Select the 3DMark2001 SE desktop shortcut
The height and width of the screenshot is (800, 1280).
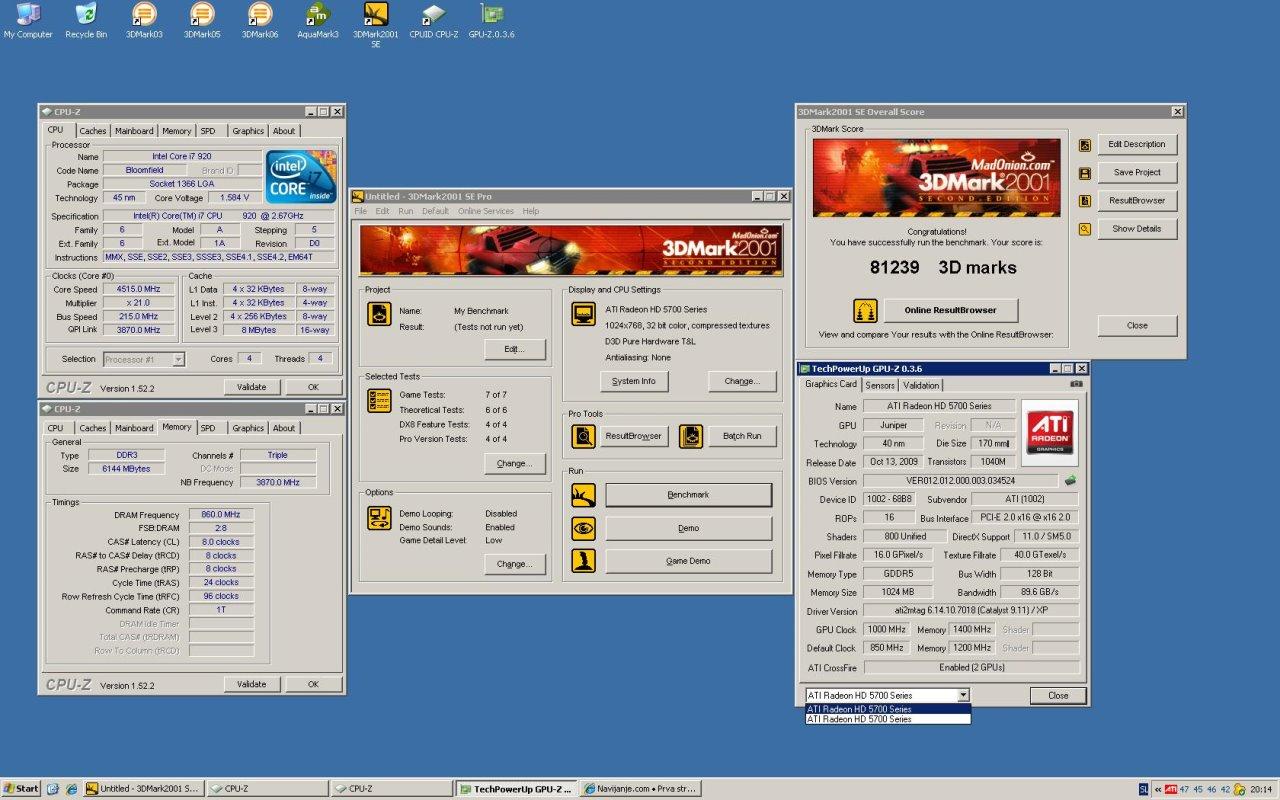point(376,25)
